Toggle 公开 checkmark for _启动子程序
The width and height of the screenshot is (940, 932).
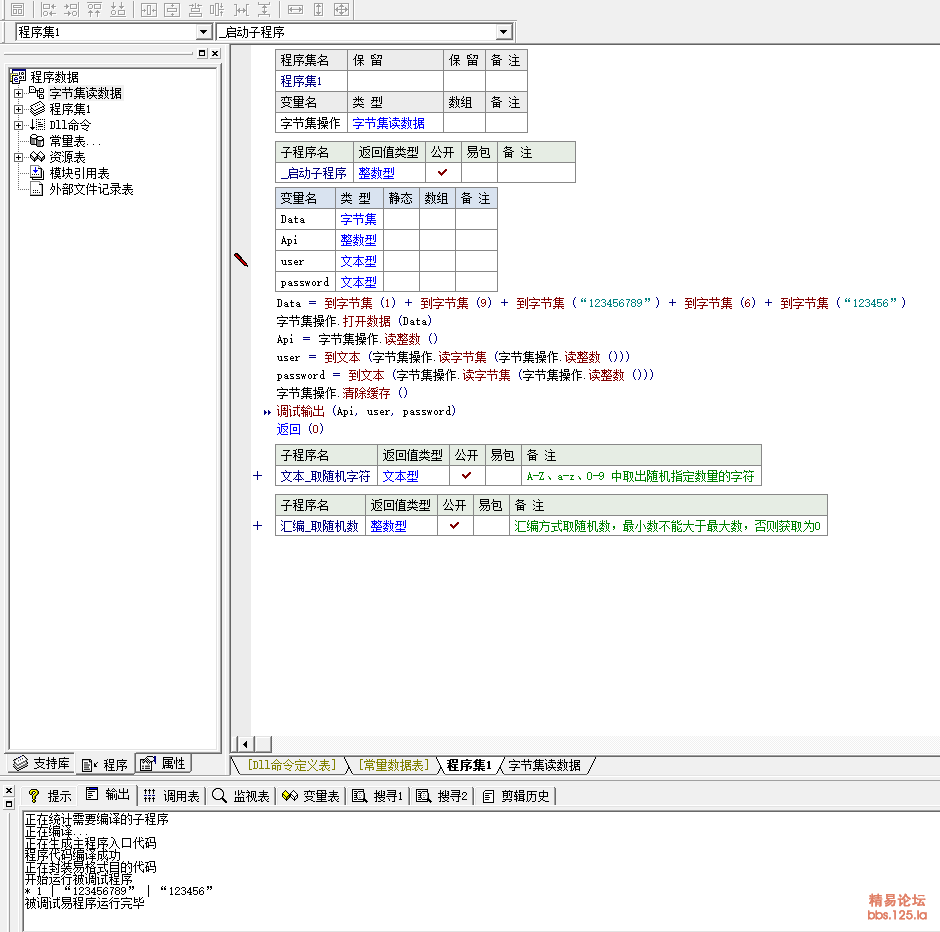(442, 173)
